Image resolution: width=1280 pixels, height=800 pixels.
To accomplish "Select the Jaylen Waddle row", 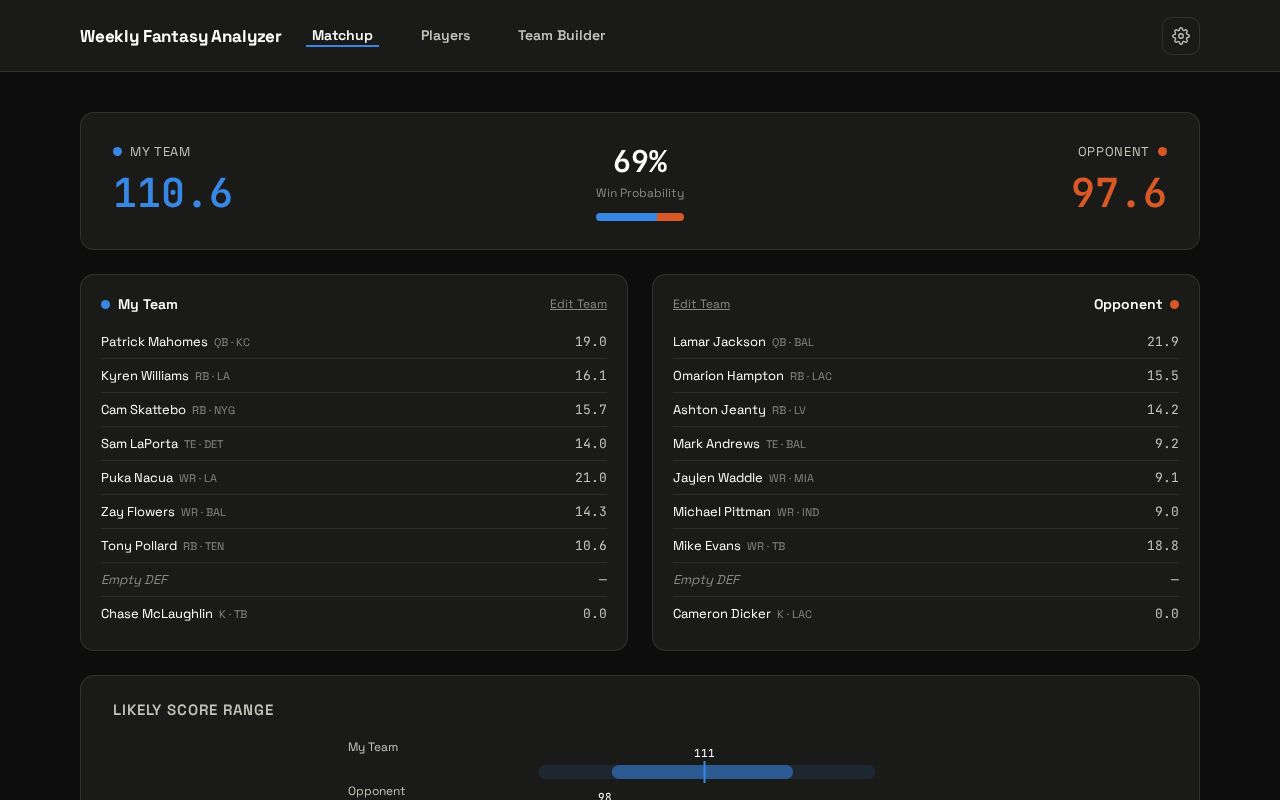I will [x=926, y=478].
